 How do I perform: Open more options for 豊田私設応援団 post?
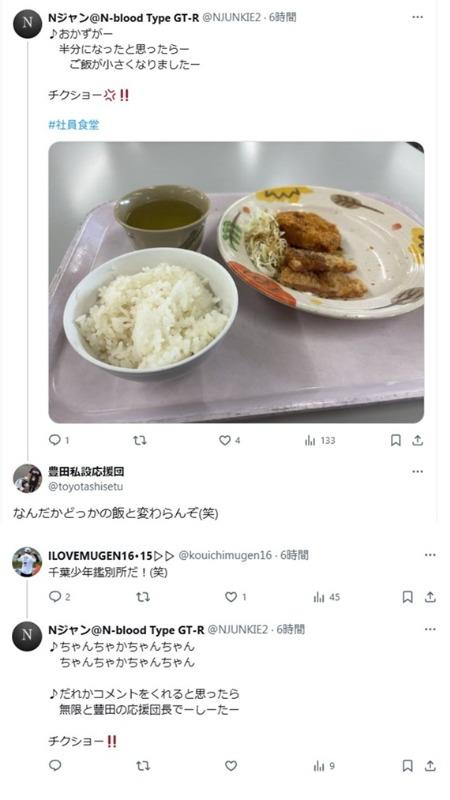coord(417,471)
